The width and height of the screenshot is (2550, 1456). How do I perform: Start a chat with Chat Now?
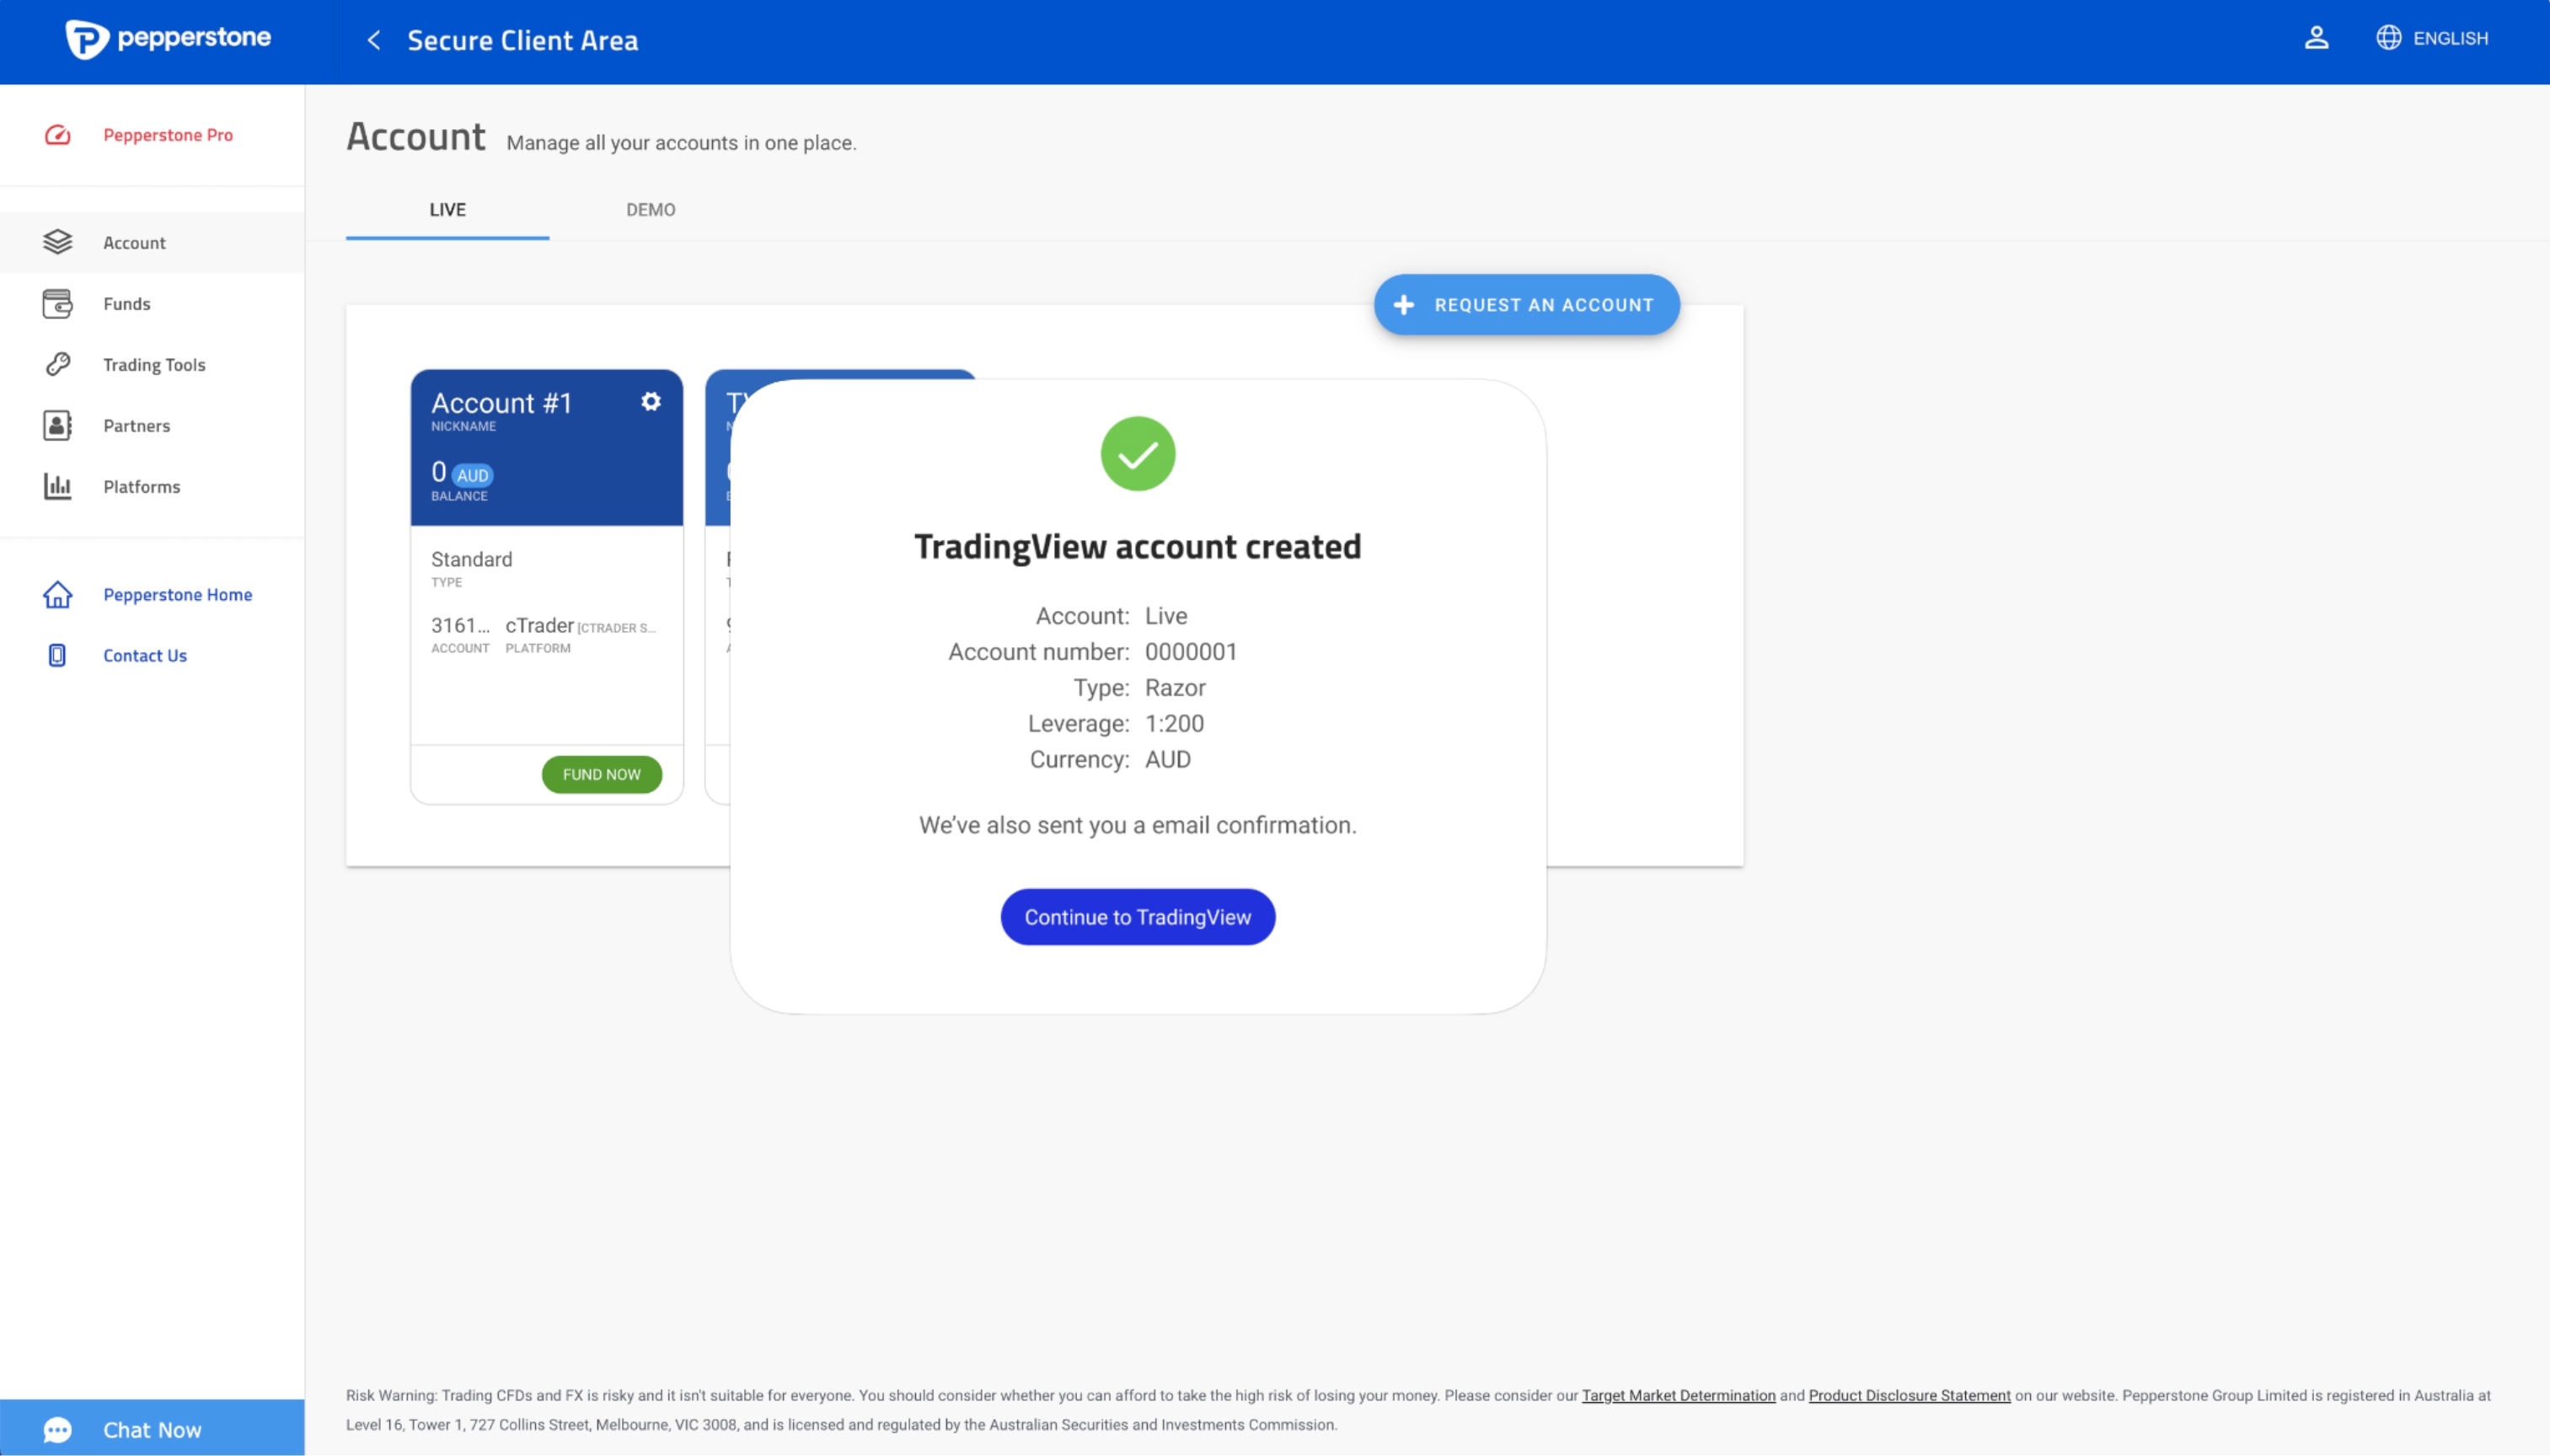[x=152, y=1429]
